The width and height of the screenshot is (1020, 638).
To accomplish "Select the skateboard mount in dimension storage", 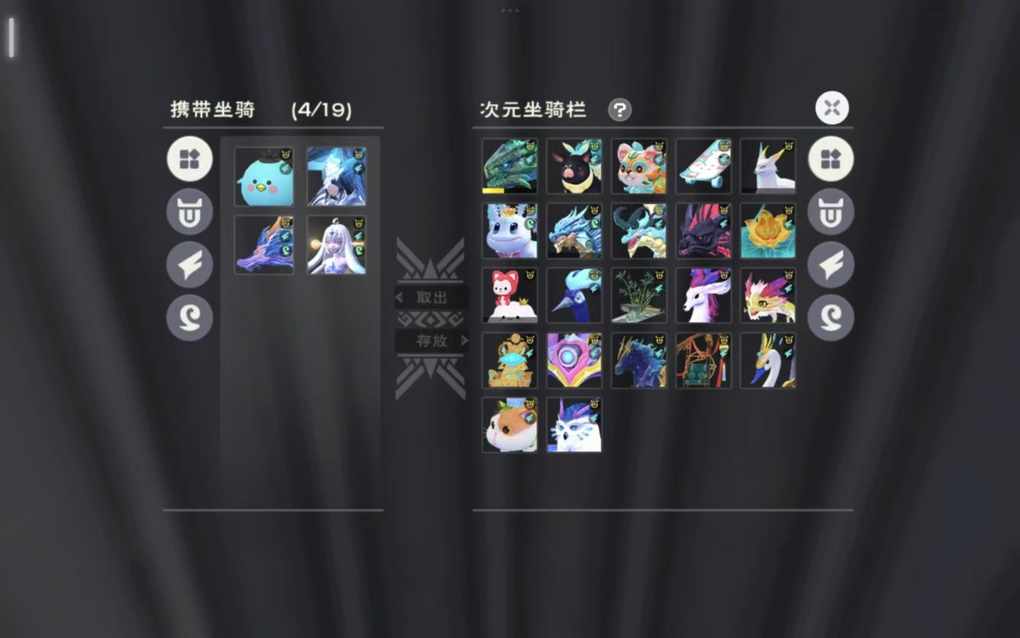I will 704,166.
